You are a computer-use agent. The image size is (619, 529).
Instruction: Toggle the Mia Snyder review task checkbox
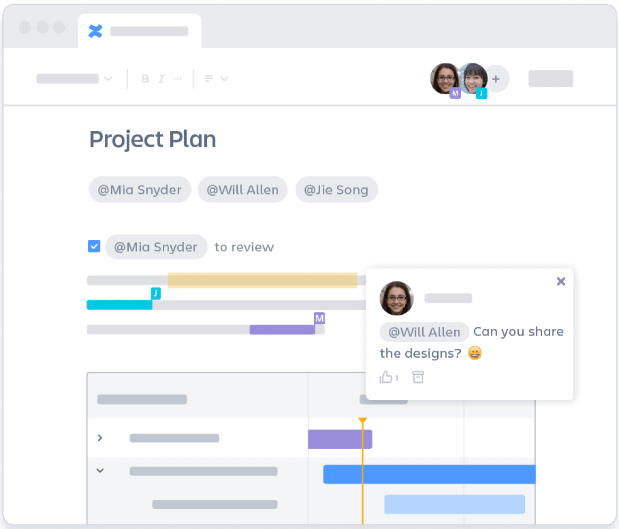click(x=94, y=246)
